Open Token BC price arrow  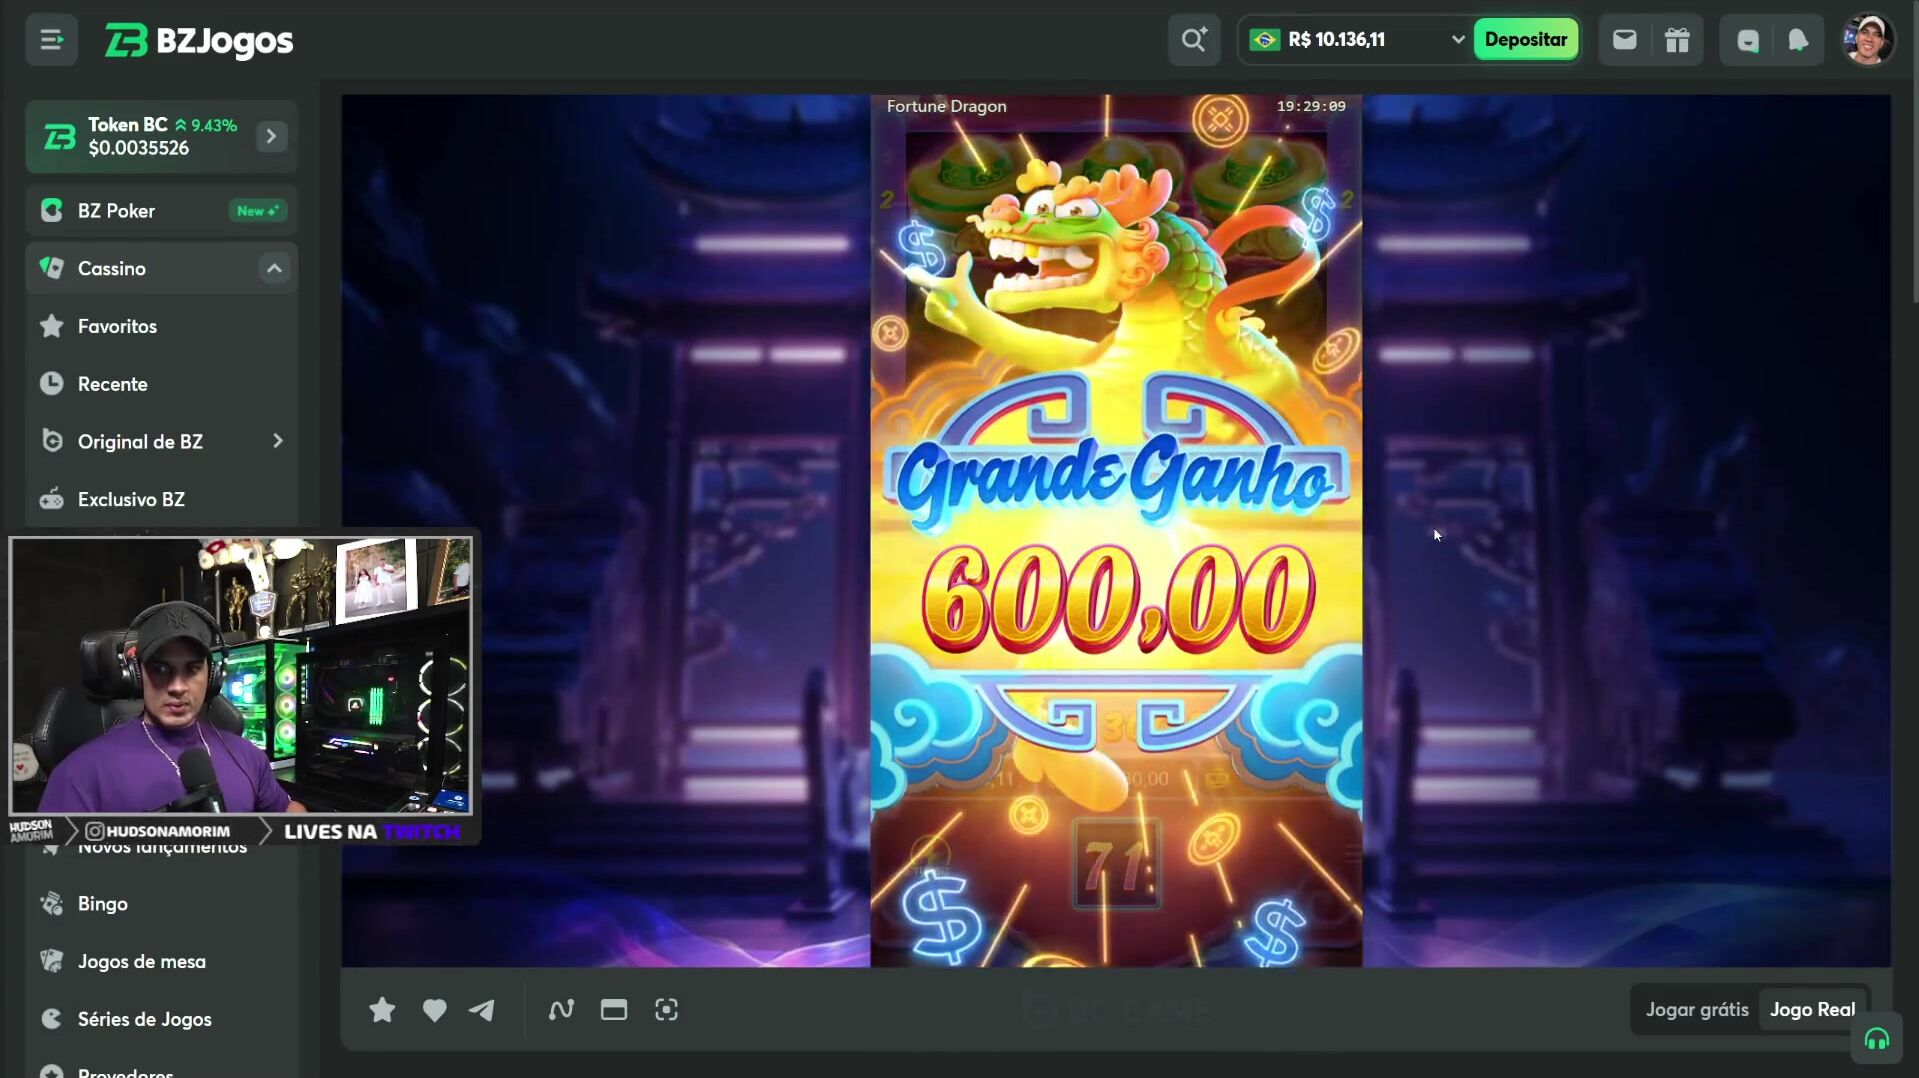pyautogui.click(x=271, y=136)
